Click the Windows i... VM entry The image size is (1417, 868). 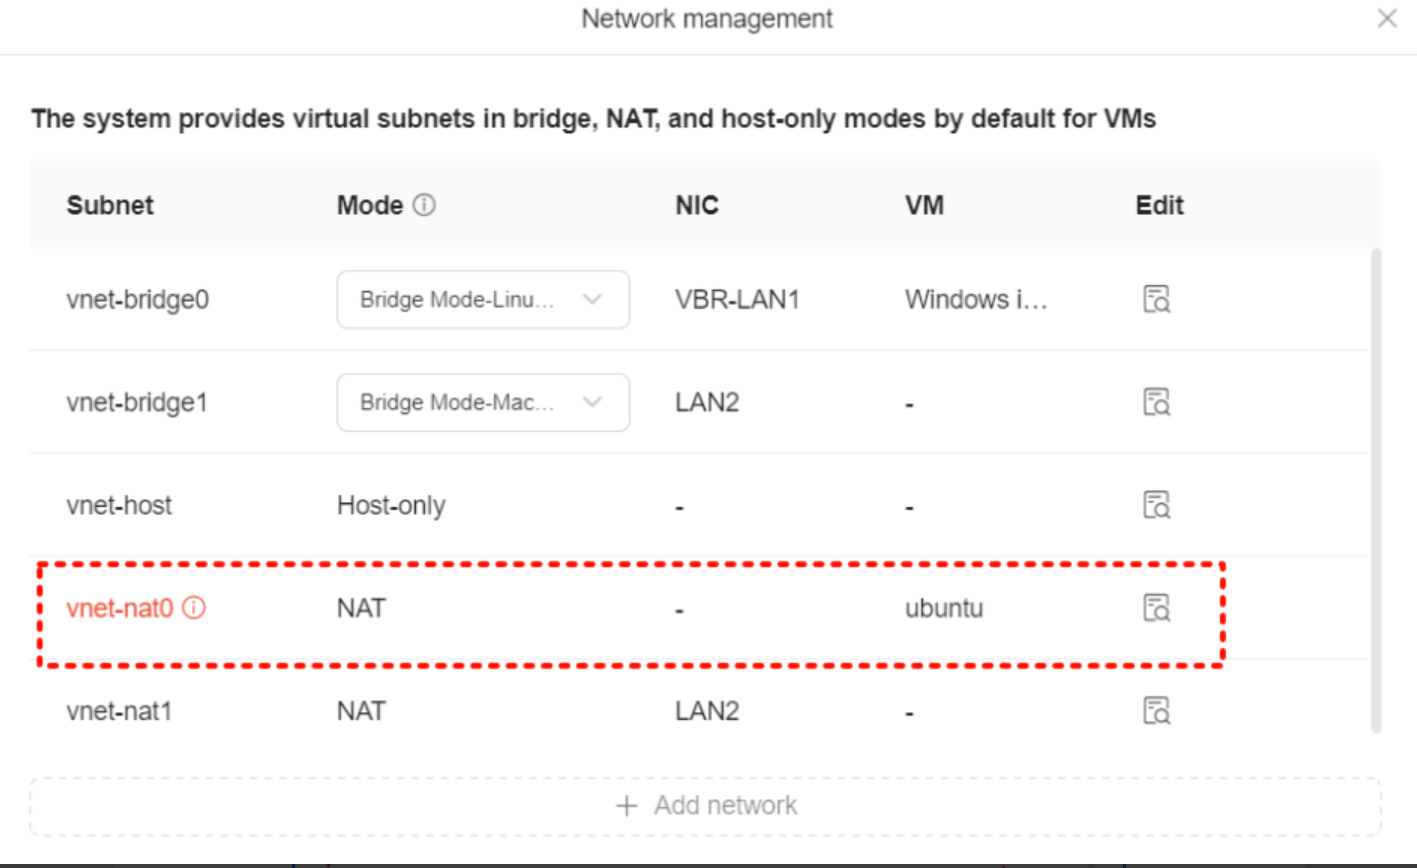pos(977,299)
